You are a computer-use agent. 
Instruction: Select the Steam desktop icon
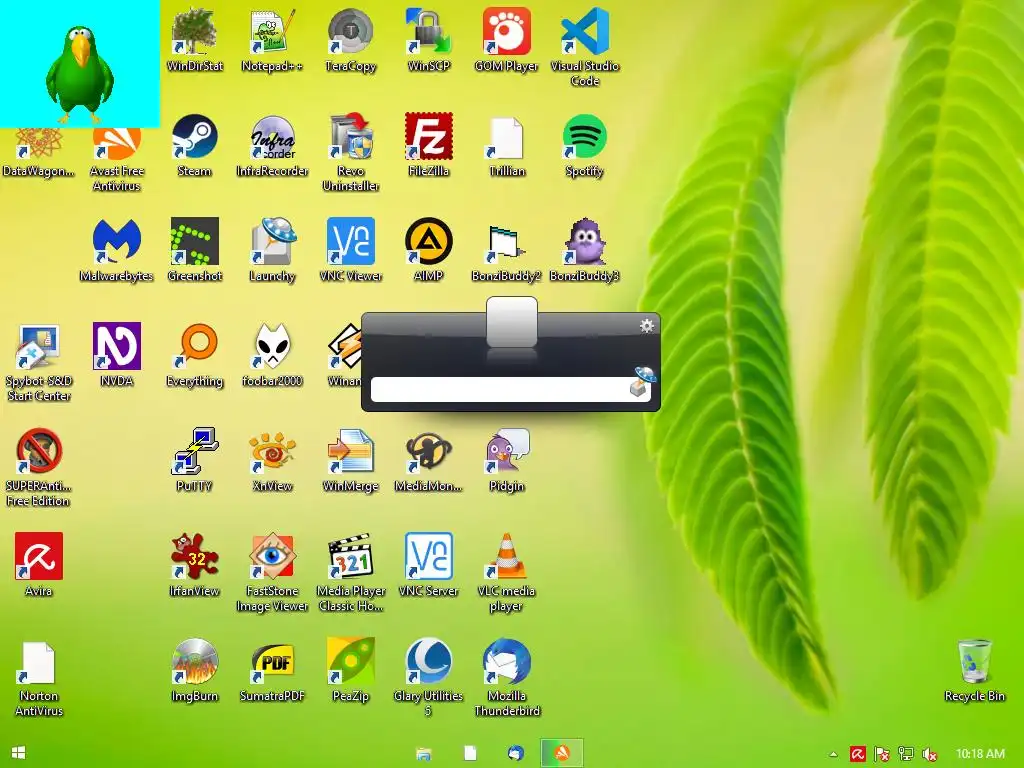click(195, 145)
